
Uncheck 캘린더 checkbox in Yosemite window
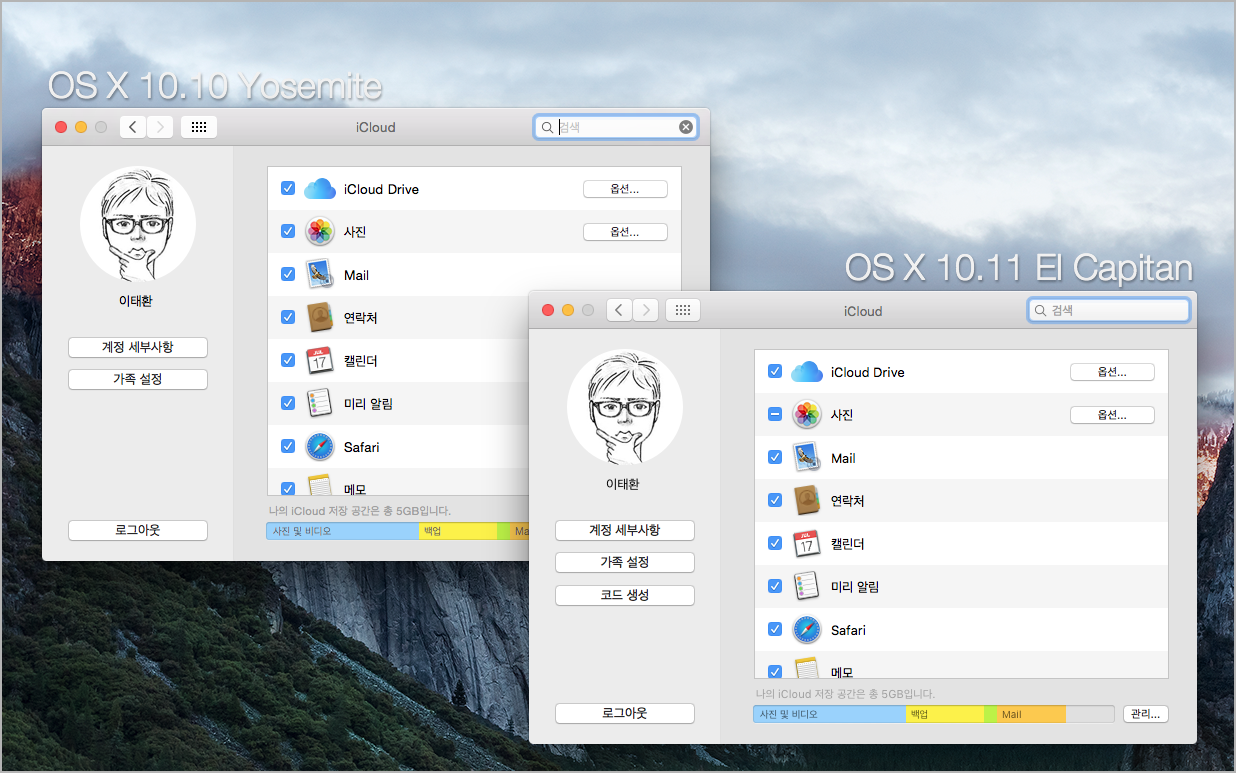[288, 360]
